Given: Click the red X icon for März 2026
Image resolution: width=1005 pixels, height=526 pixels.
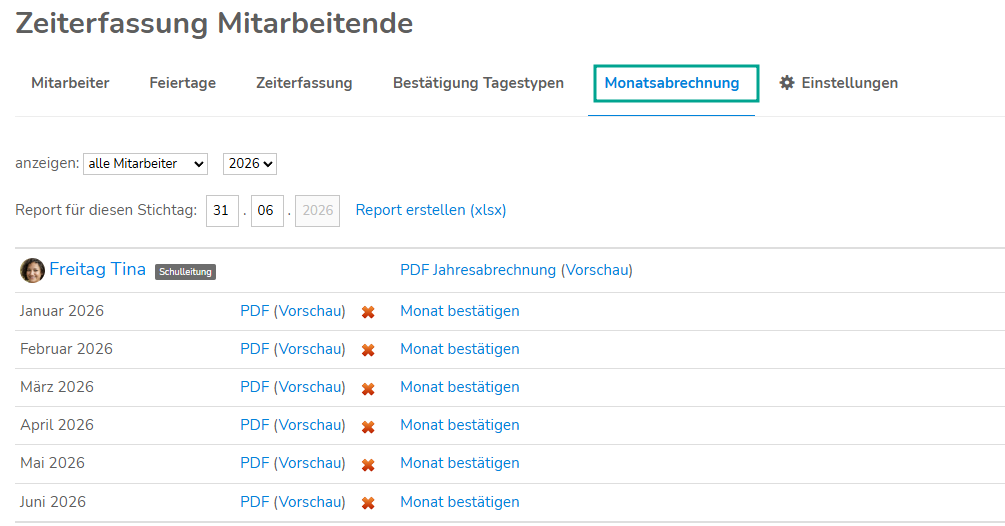Looking at the screenshot, I should click(368, 389).
